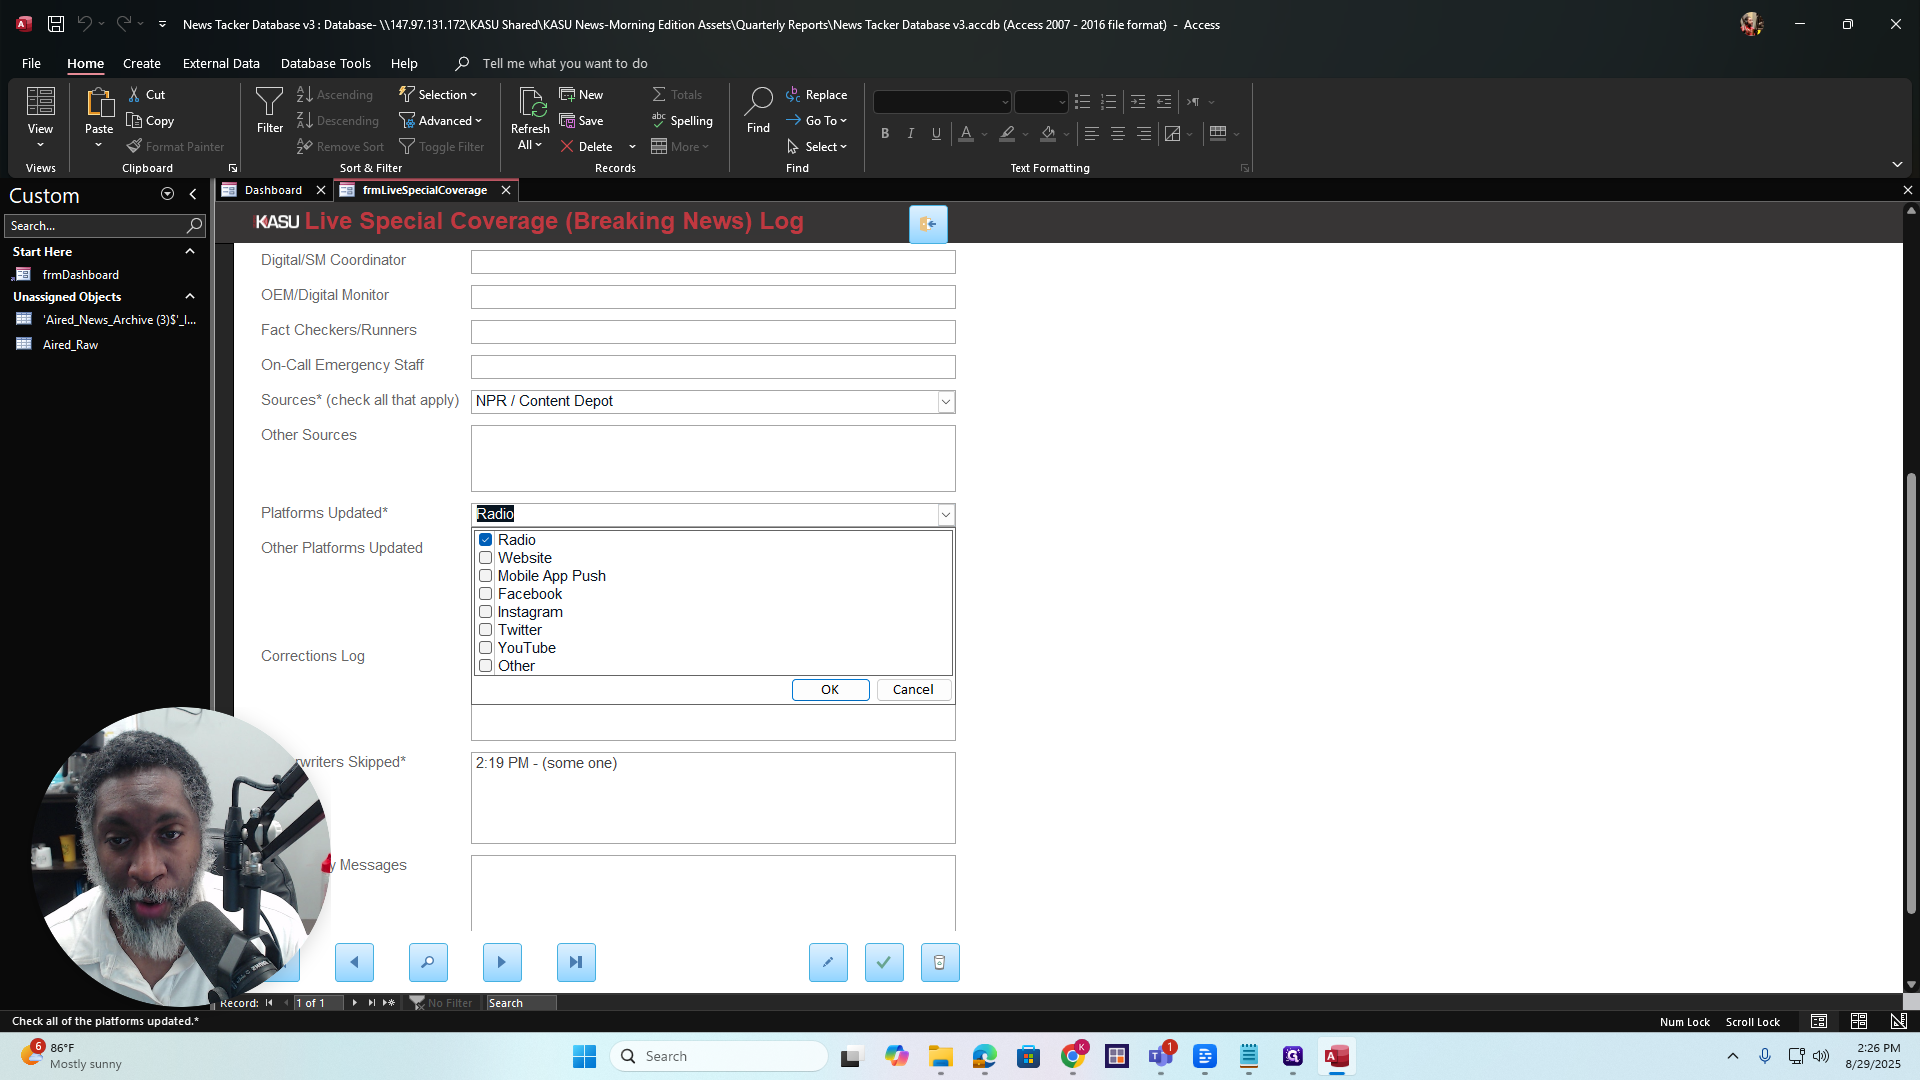Open the Database Tools tab
This screenshot has width=1920, height=1080.
tap(325, 63)
